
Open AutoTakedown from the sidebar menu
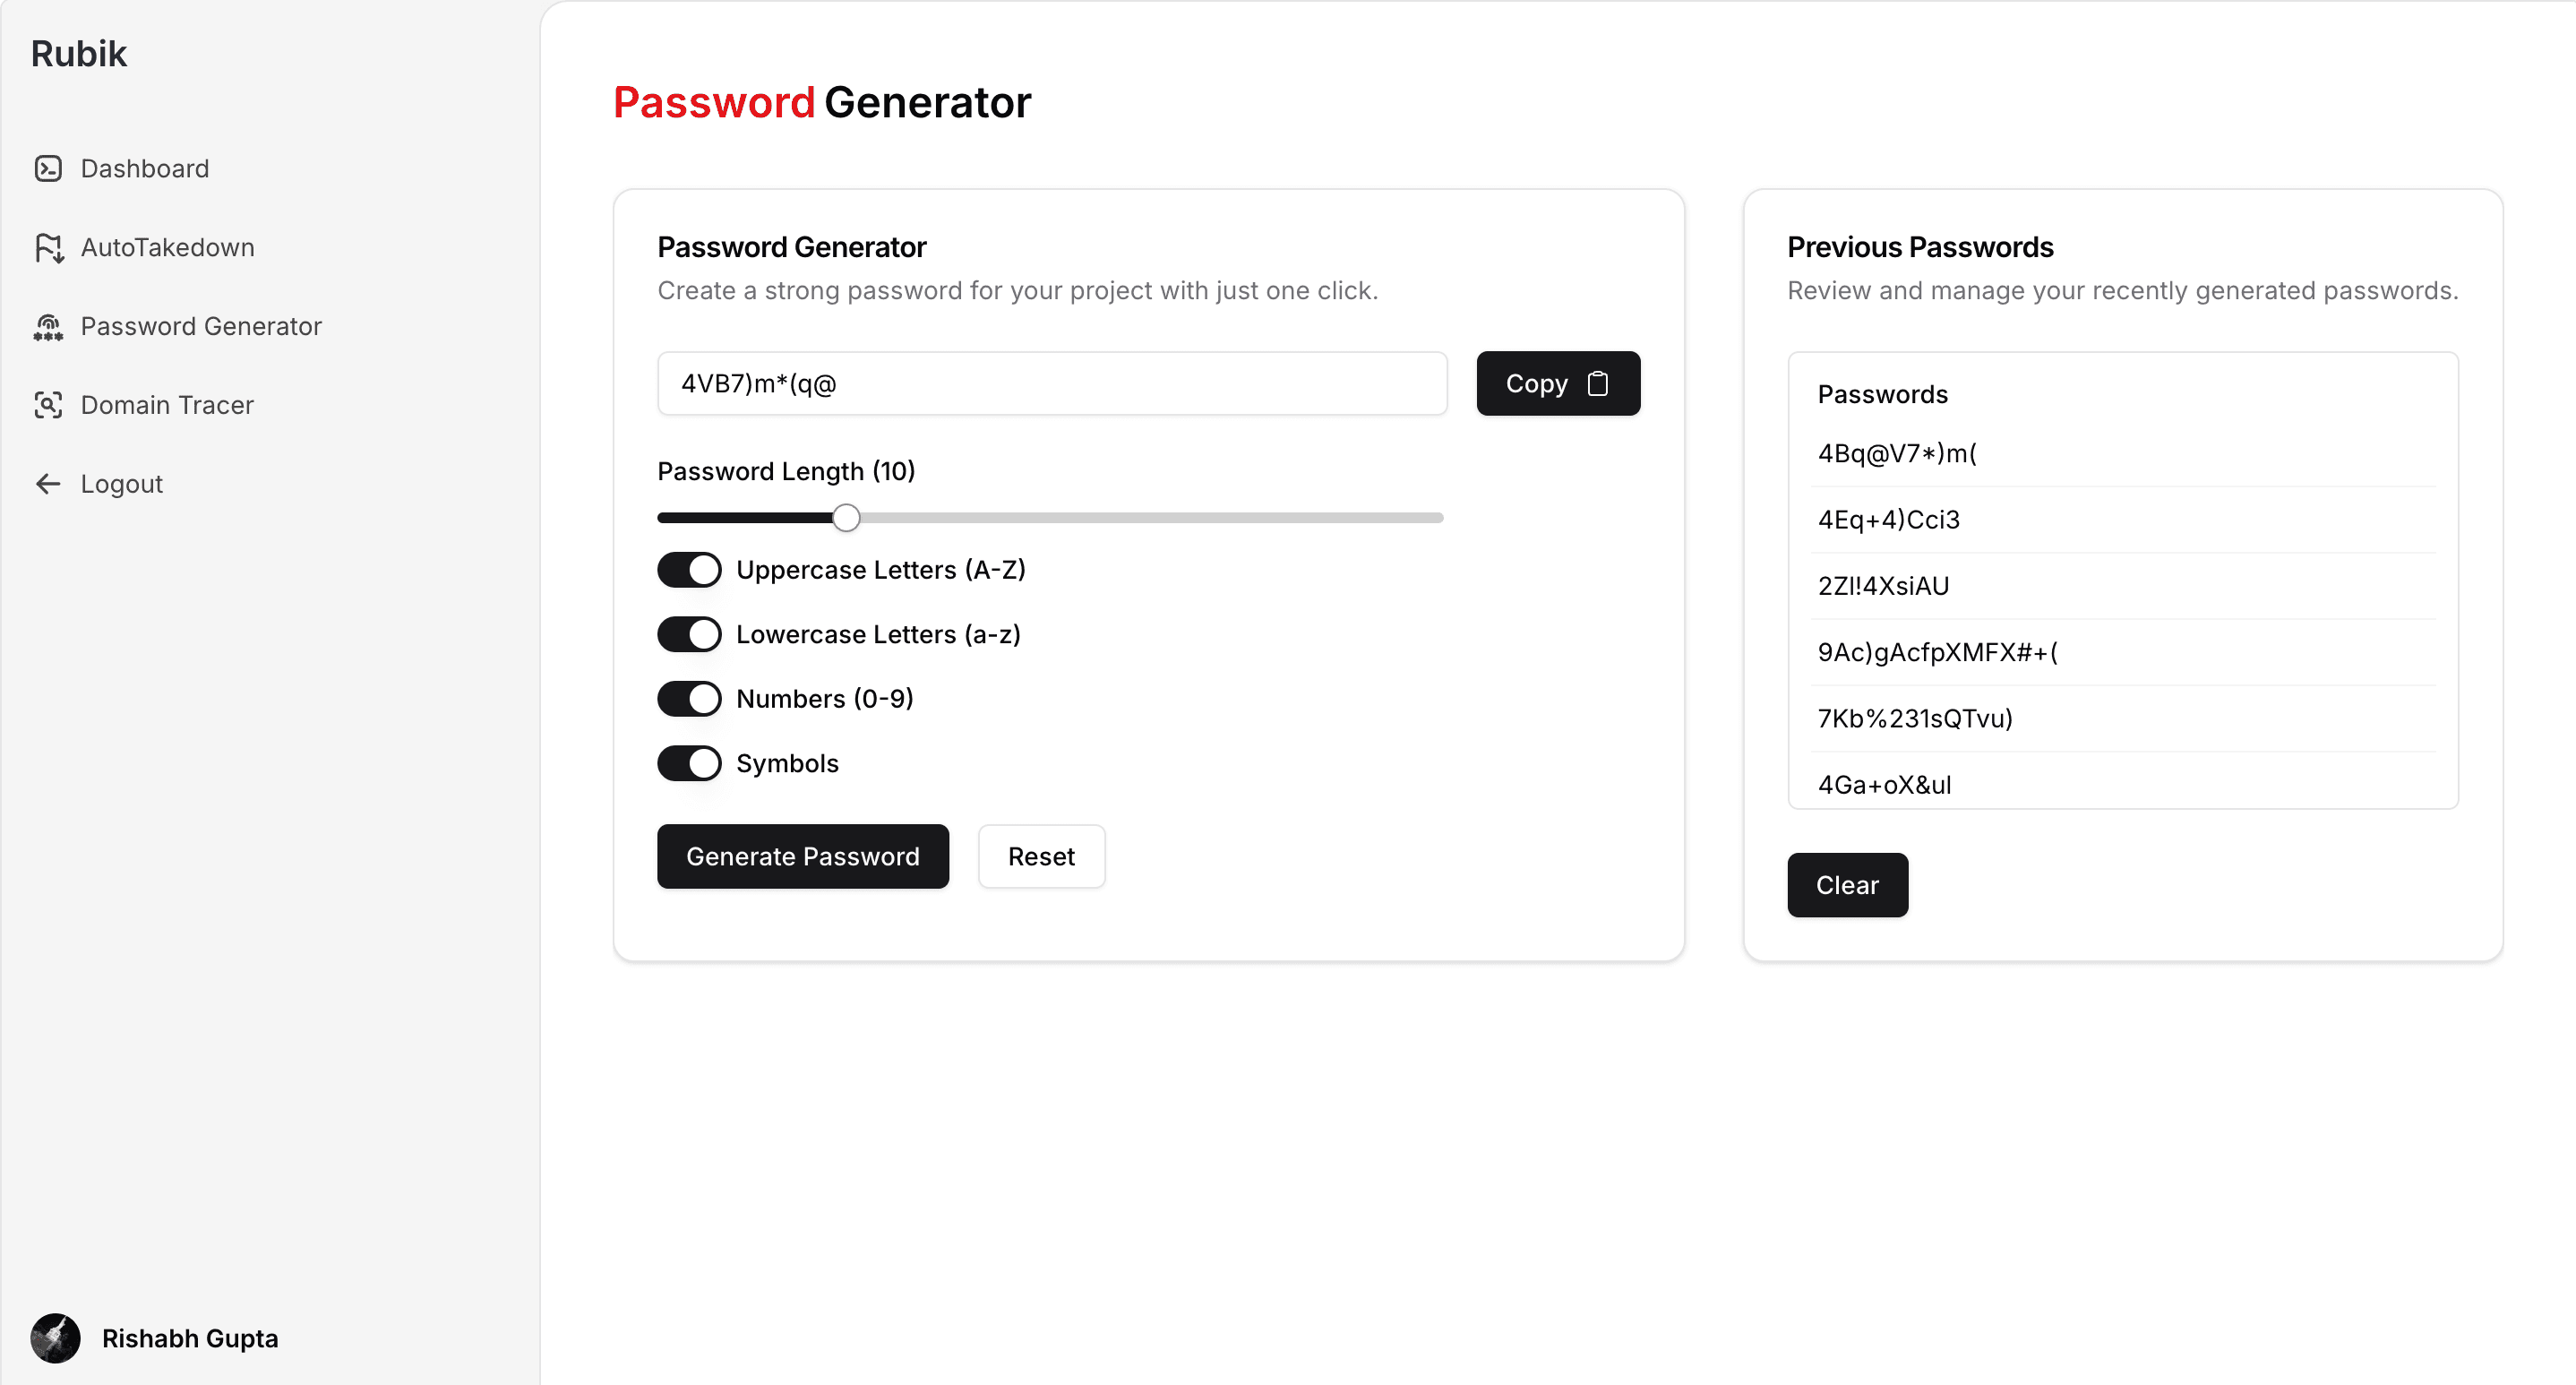[167, 247]
